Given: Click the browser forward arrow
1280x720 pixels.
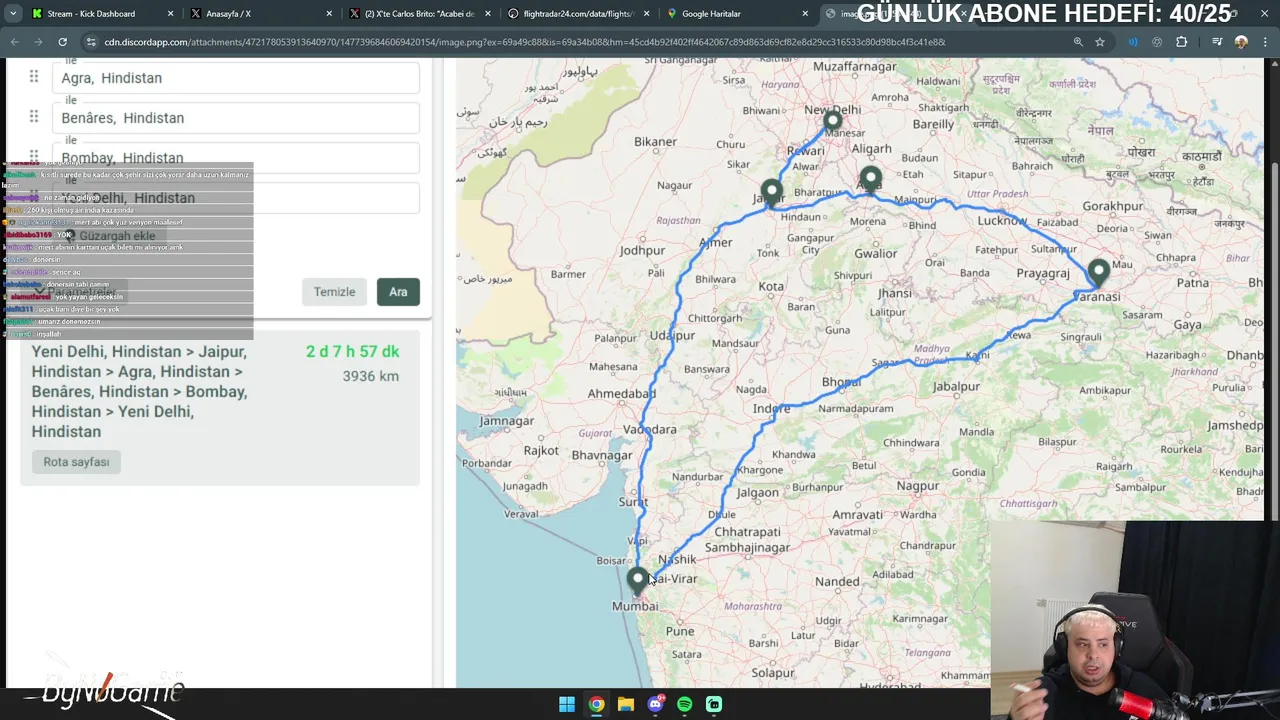Looking at the screenshot, I should (x=38, y=42).
